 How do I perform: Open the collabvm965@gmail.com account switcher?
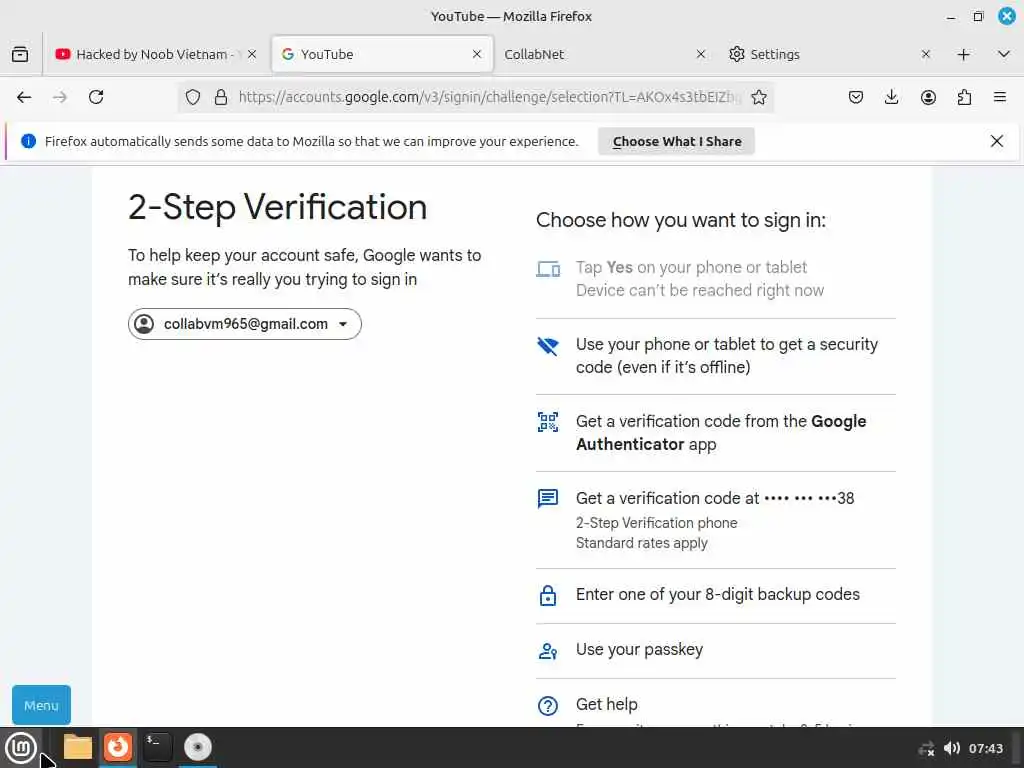click(x=244, y=324)
